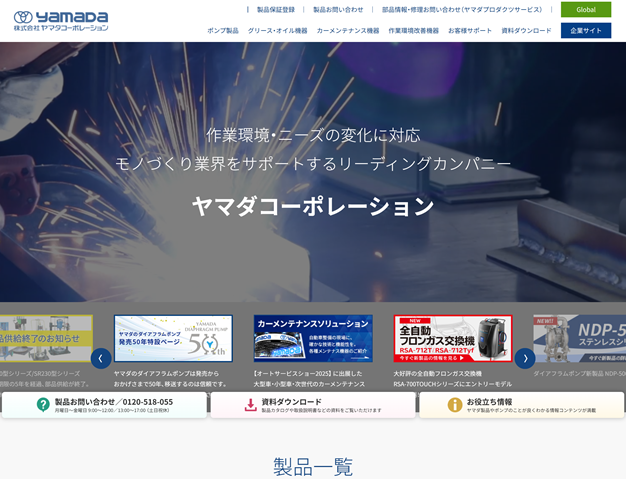Click the red download arrow icon
Image resolution: width=626 pixels, height=479 pixels.
[x=250, y=405]
